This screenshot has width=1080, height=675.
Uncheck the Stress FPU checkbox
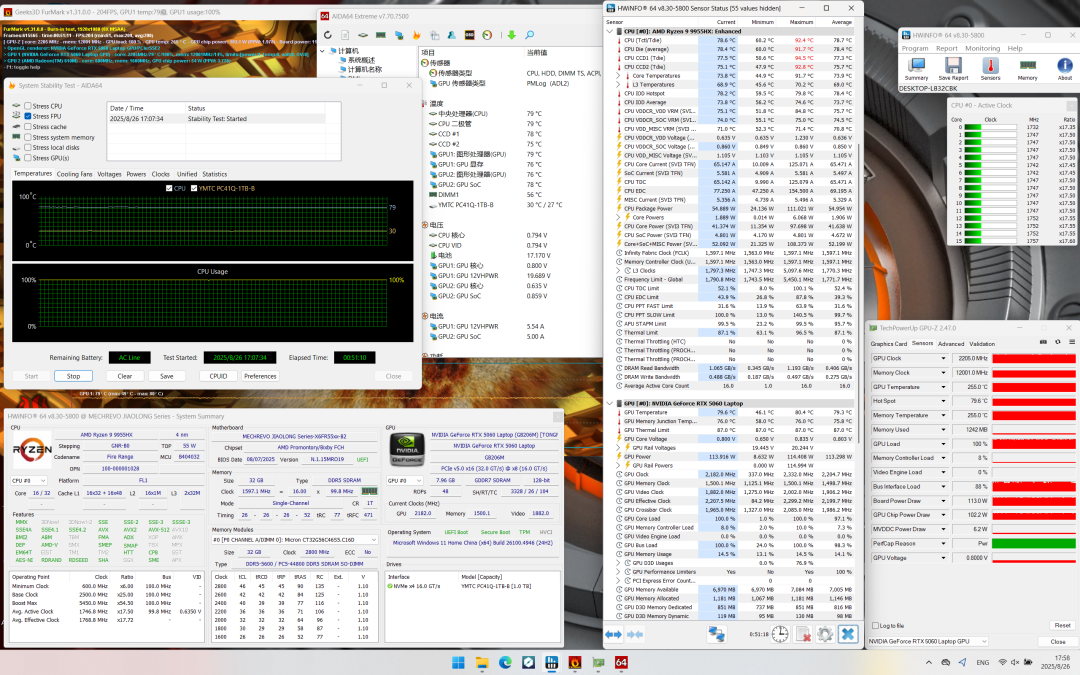point(28,116)
